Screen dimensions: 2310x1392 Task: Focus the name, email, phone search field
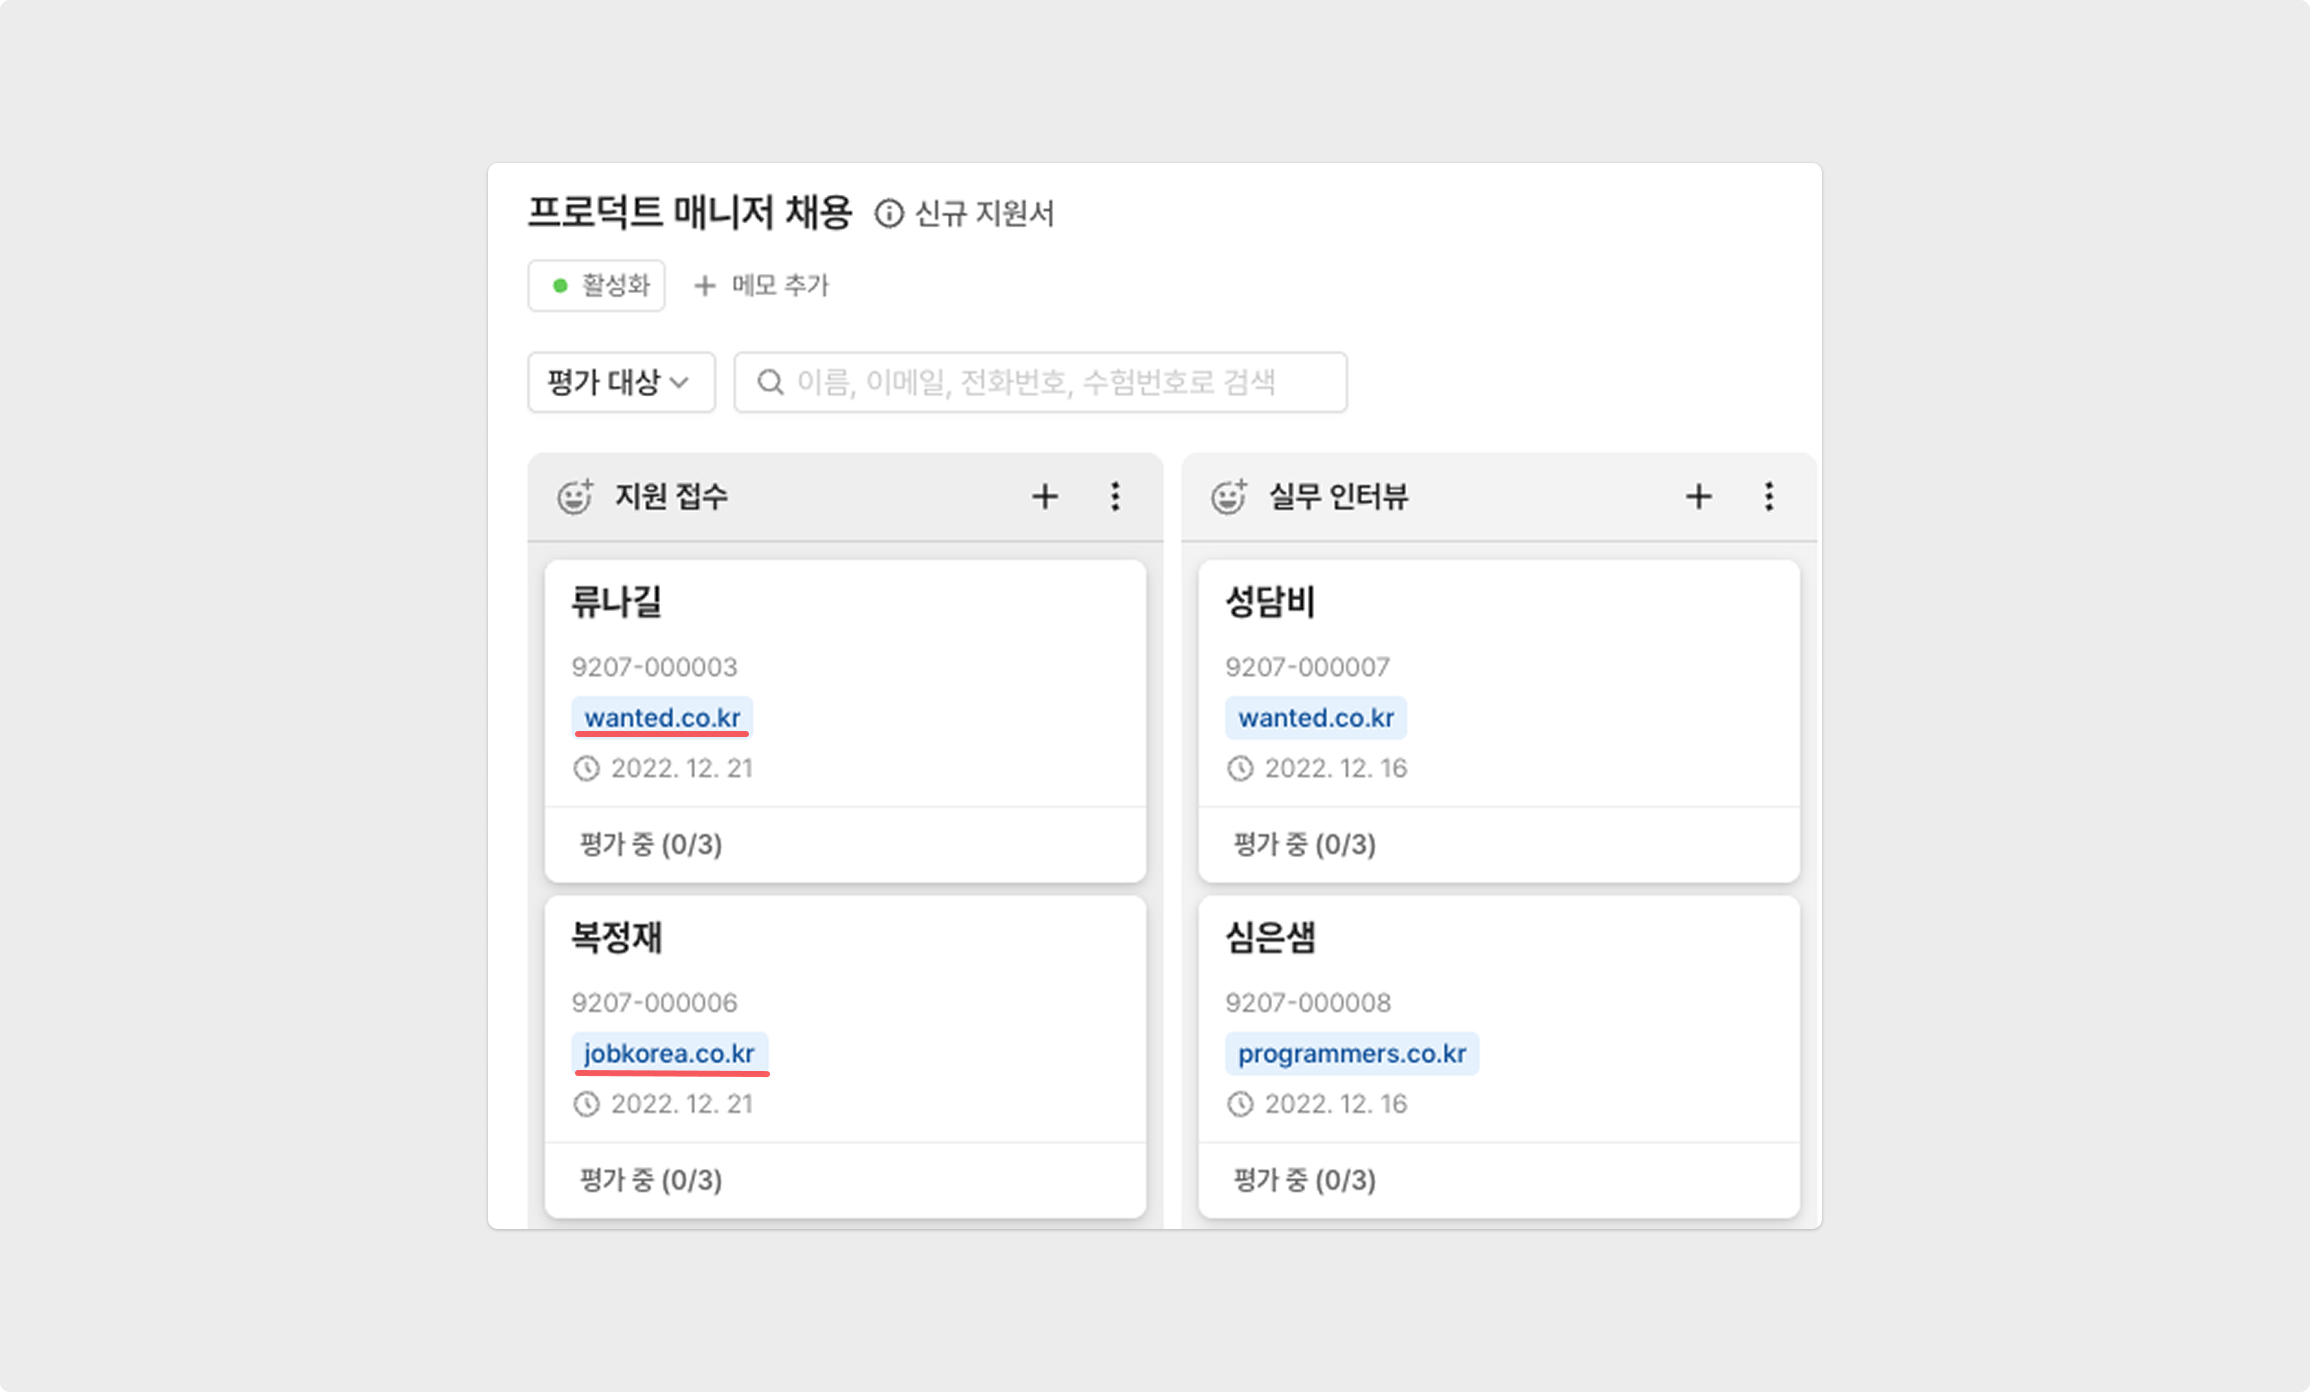point(1040,382)
